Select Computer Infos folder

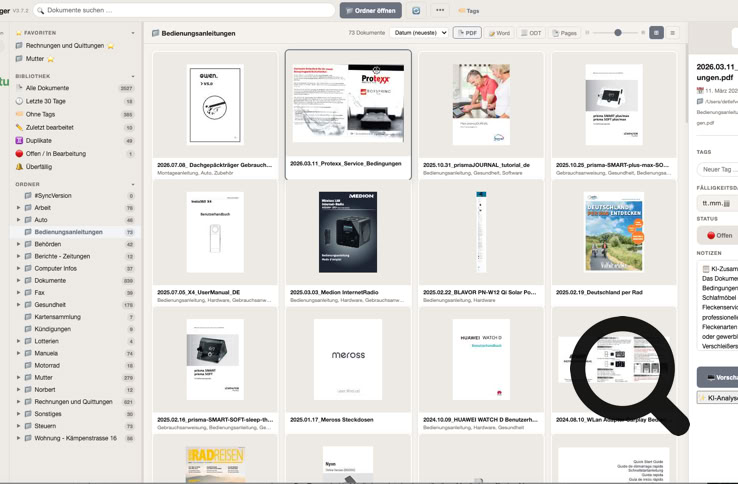pos(75,268)
